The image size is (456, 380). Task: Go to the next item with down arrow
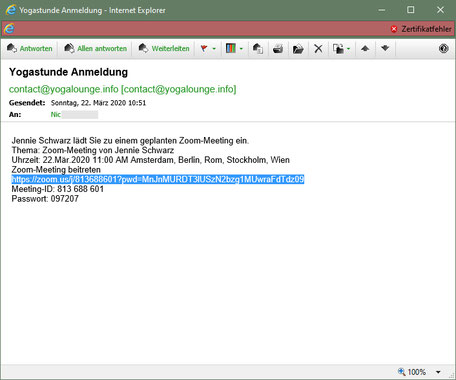[385, 49]
